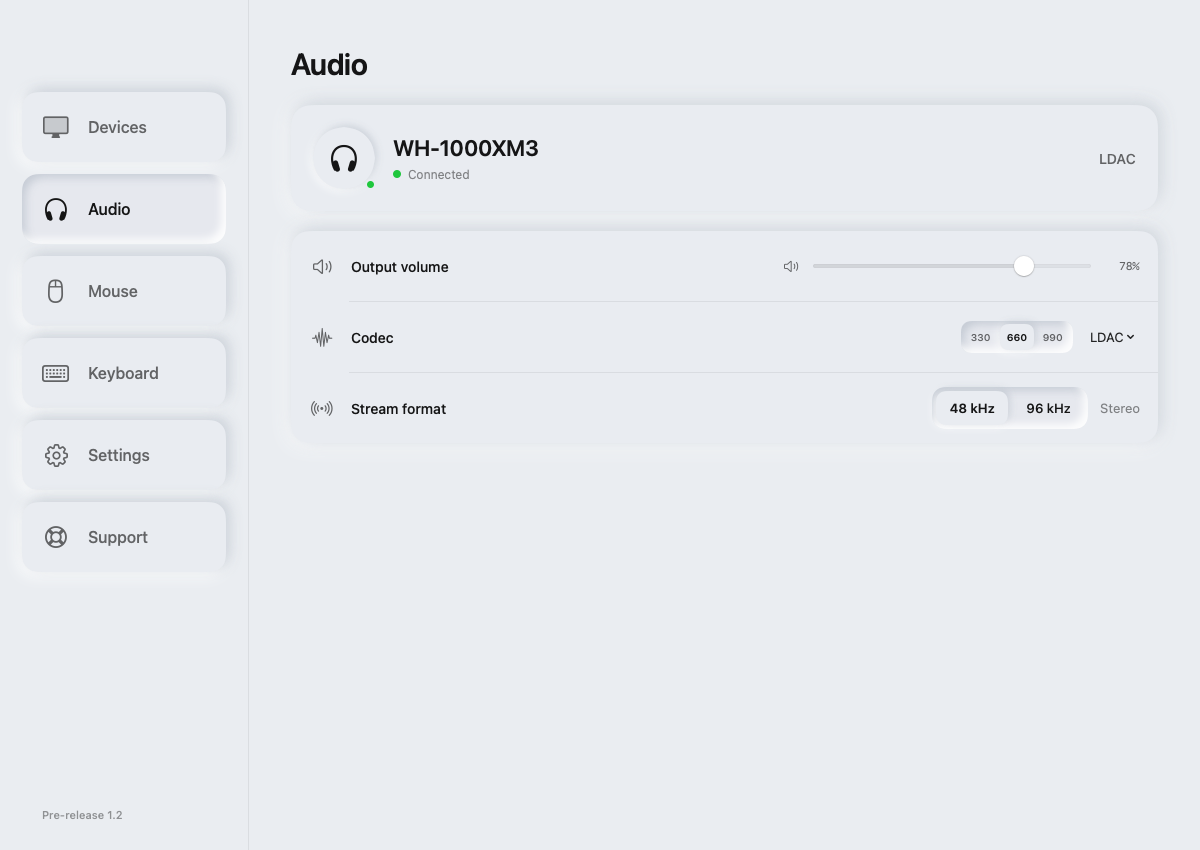Choose the 96 kHz stream format
This screenshot has width=1200, height=850.
(x=1048, y=409)
